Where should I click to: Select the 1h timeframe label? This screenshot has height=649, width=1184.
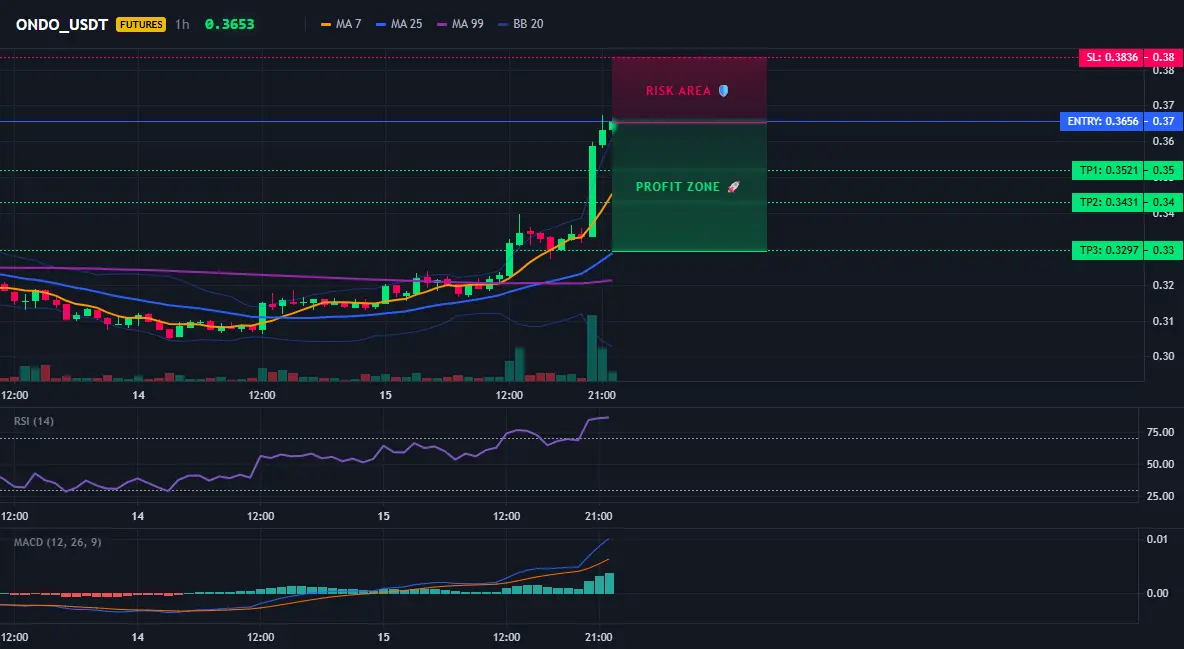coord(182,24)
